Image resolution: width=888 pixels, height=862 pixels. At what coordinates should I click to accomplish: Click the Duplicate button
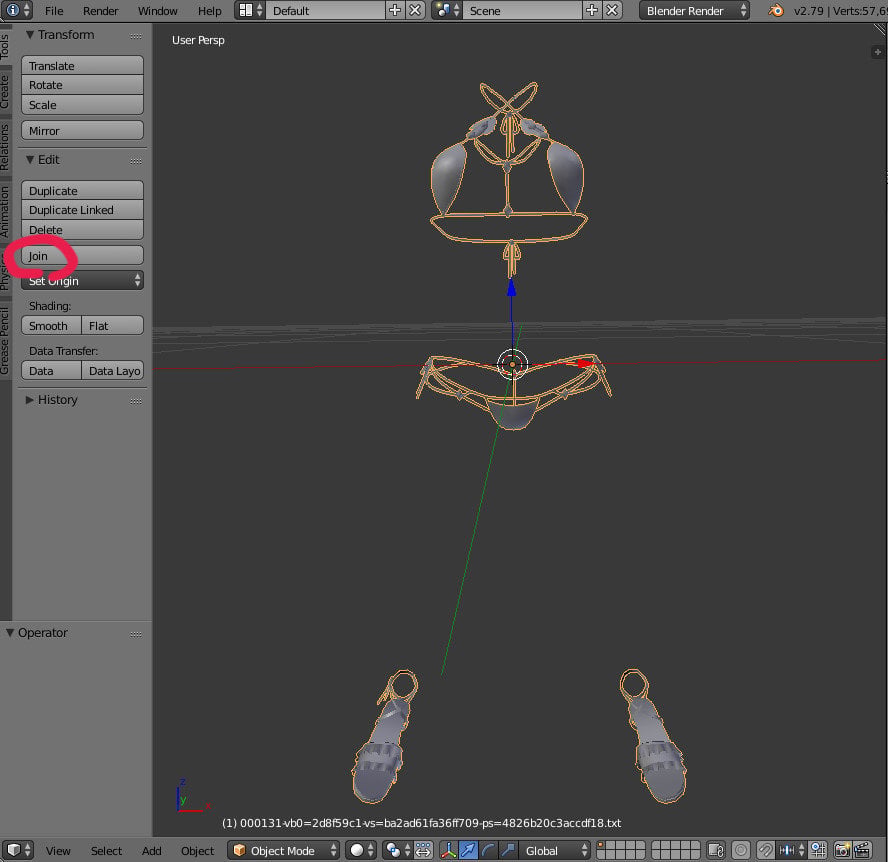pos(82,191)
